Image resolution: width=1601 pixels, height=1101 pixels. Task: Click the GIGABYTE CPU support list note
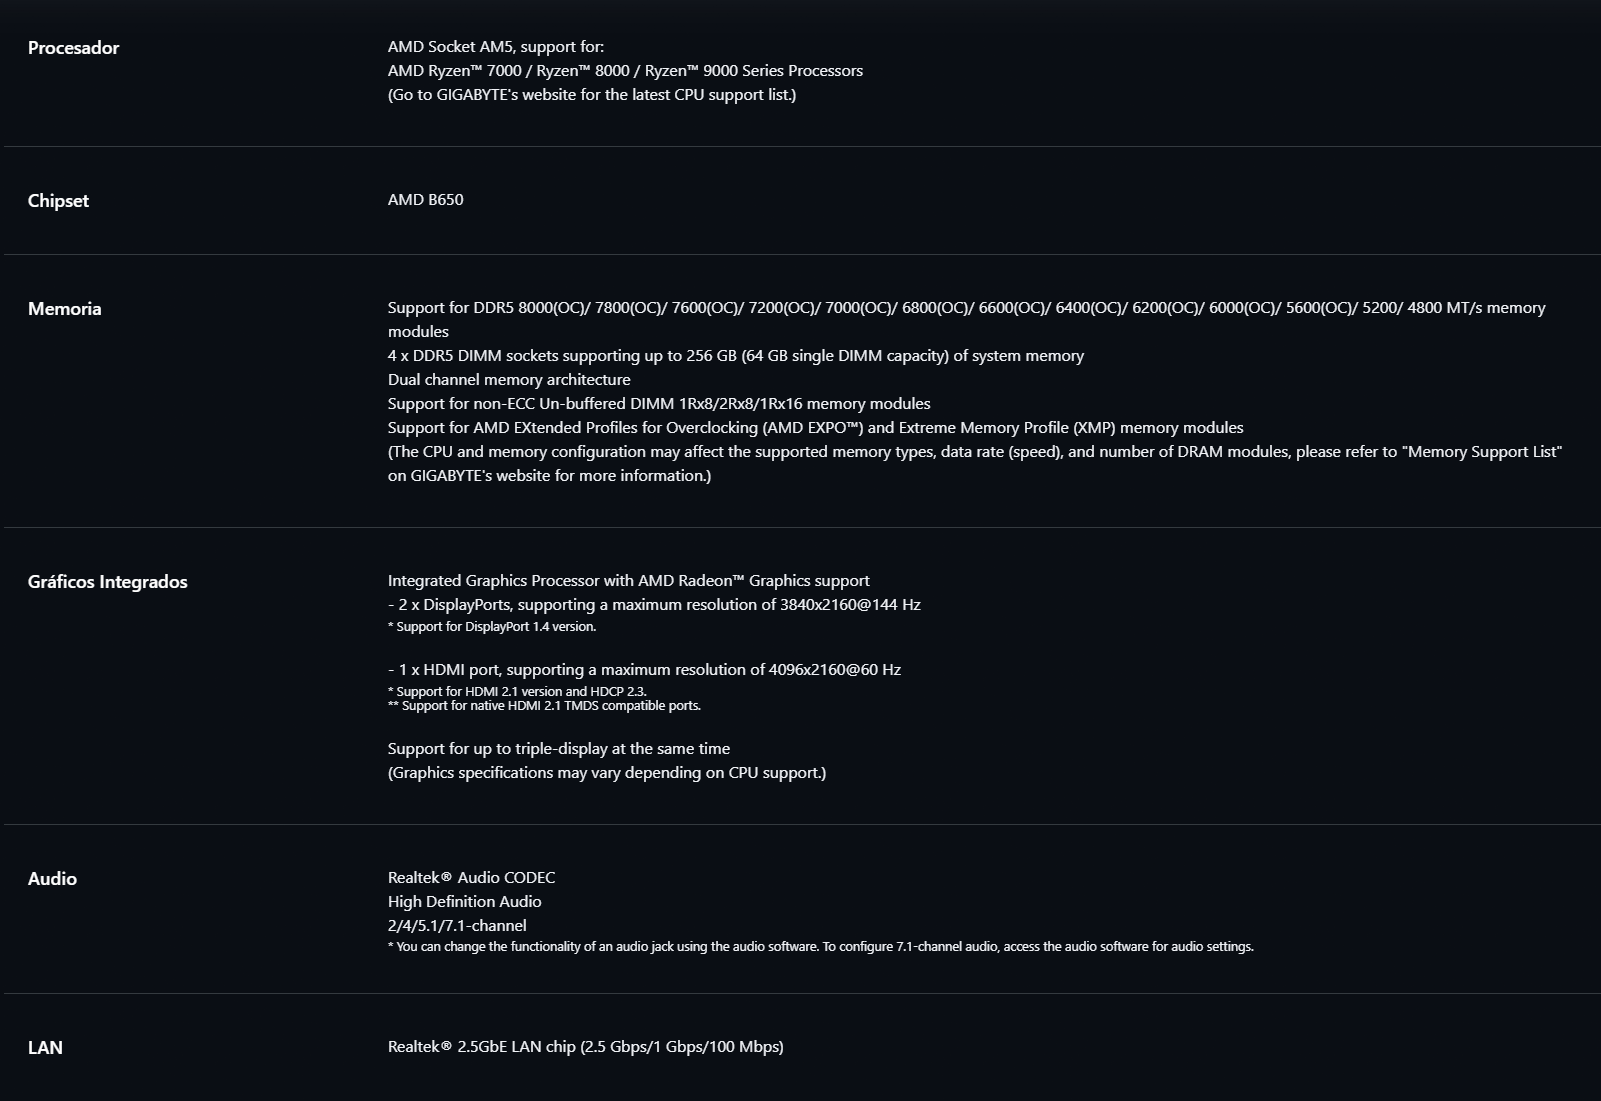pos(591,95)
